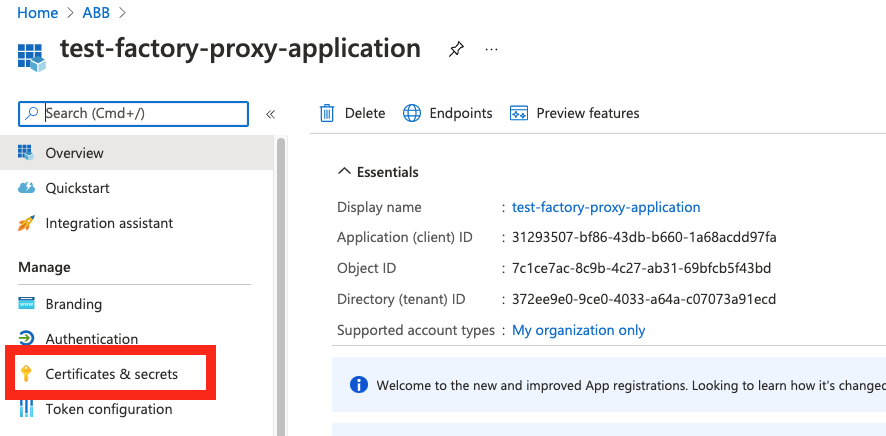Viewport: 886px width, 436px height.
Task: Select Object ID value 7c1ce7ac-8c9b...
Action: point(641,268)
